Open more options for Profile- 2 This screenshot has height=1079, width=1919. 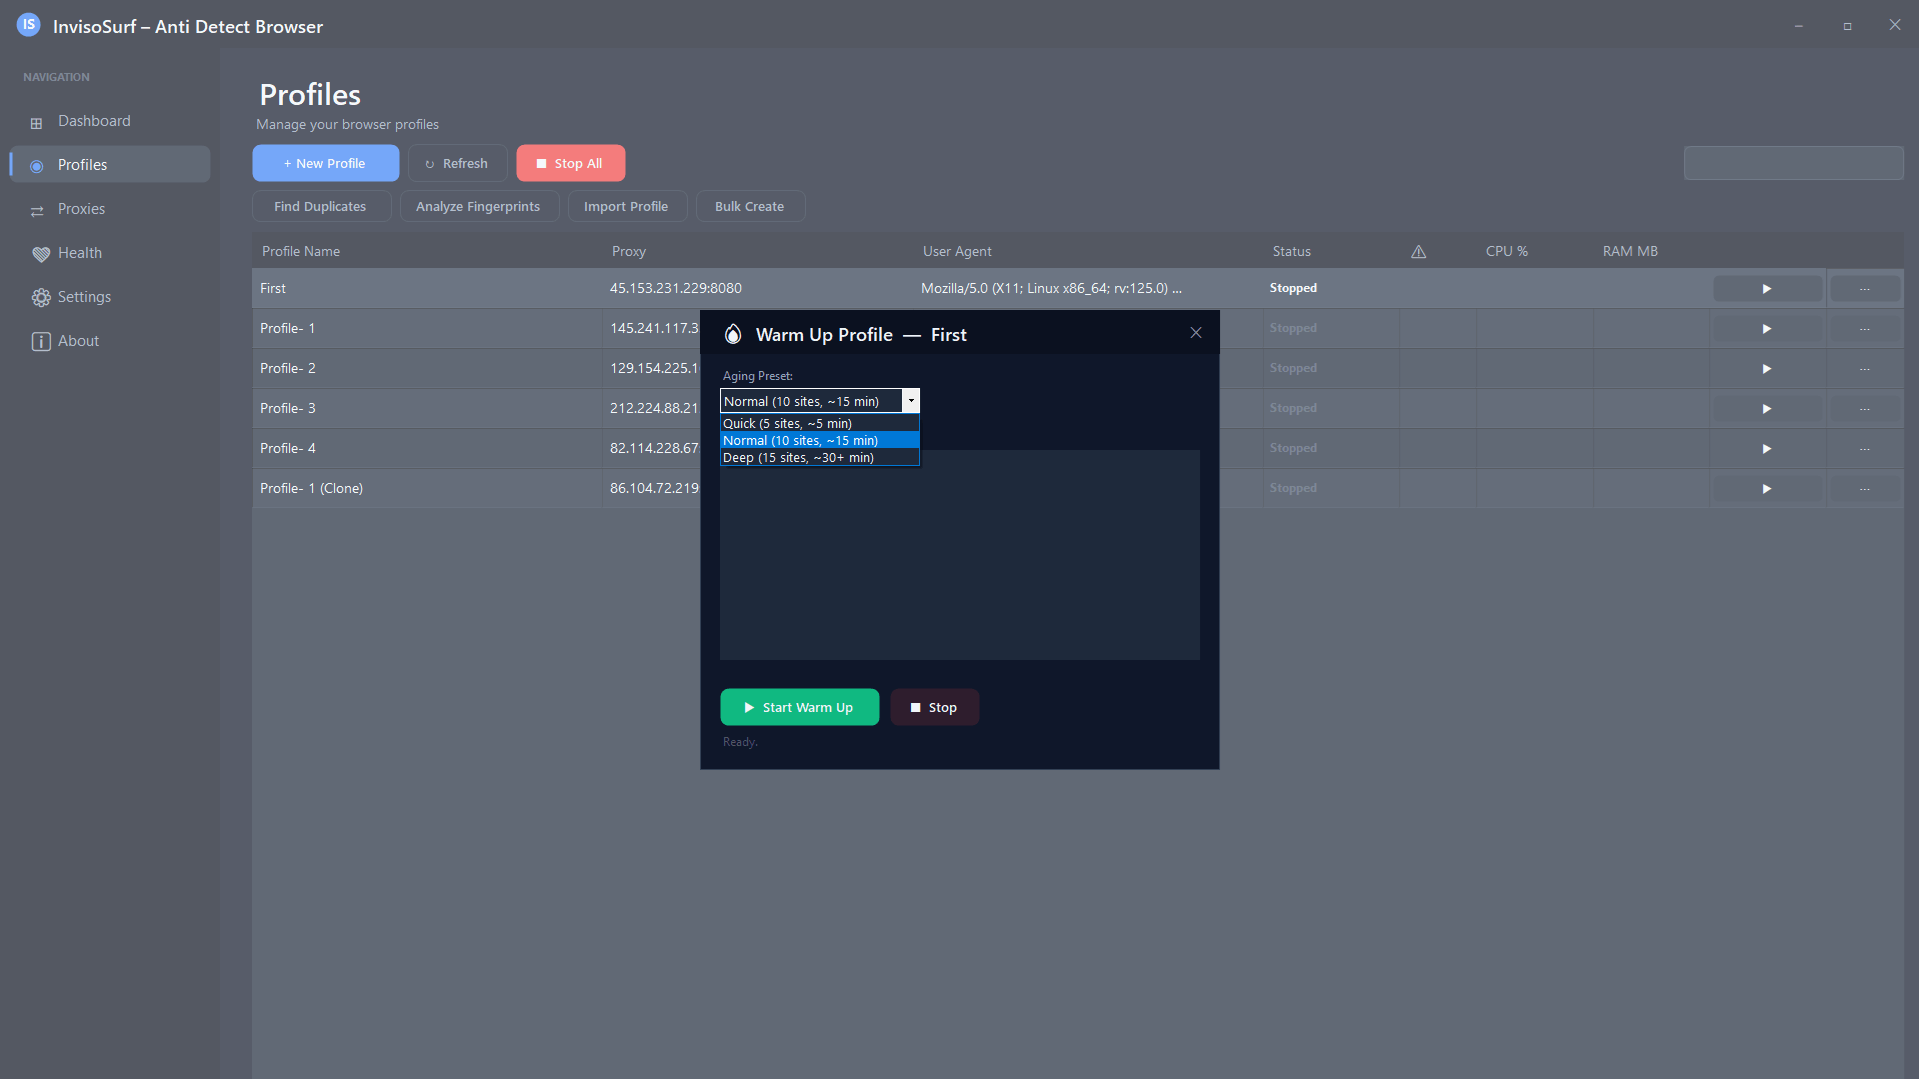pyautogui.click(x=1865, y=369)
